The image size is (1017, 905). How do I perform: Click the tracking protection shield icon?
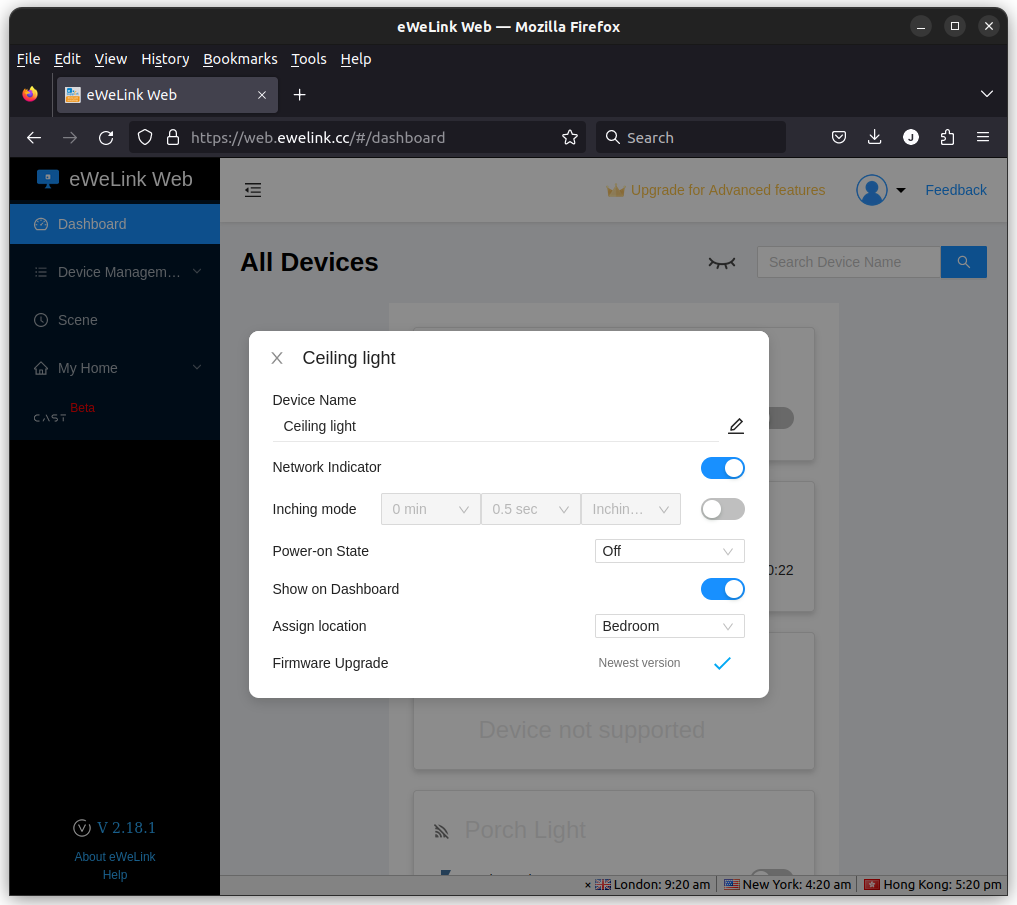(x=145, y=138)
